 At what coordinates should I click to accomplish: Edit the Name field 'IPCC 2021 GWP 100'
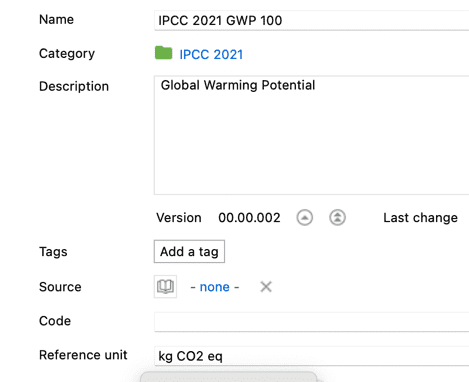point(311,21)
